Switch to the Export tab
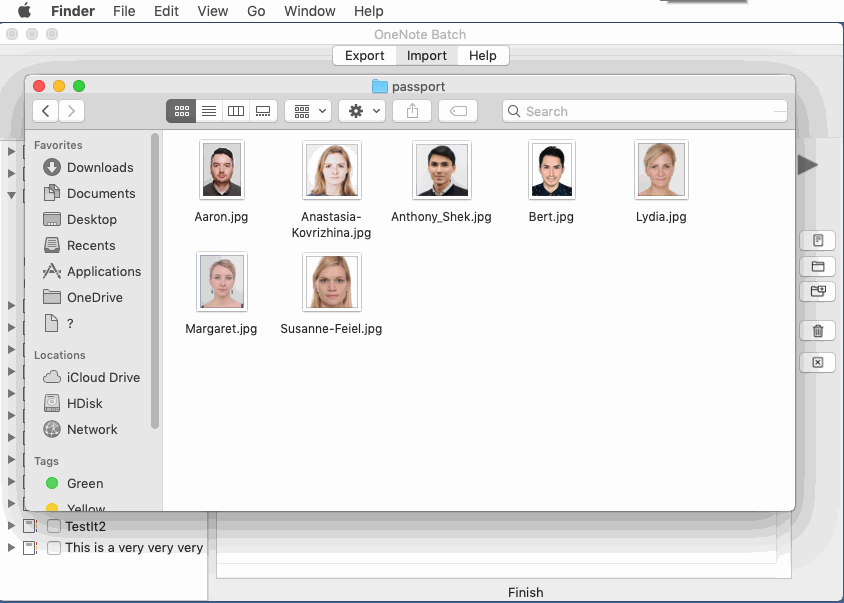The width and height of the screenshot is (844, 603). coord(364,55)
